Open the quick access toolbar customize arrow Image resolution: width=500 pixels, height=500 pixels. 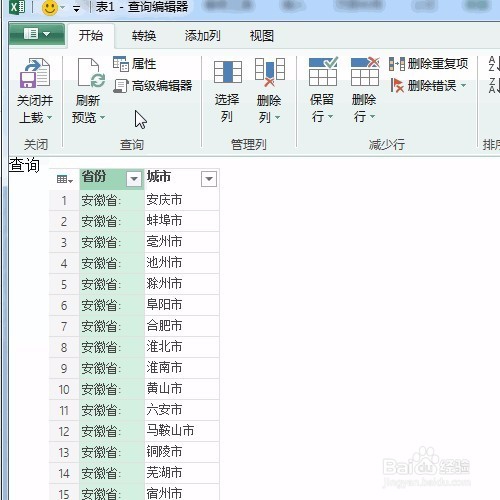76,9
